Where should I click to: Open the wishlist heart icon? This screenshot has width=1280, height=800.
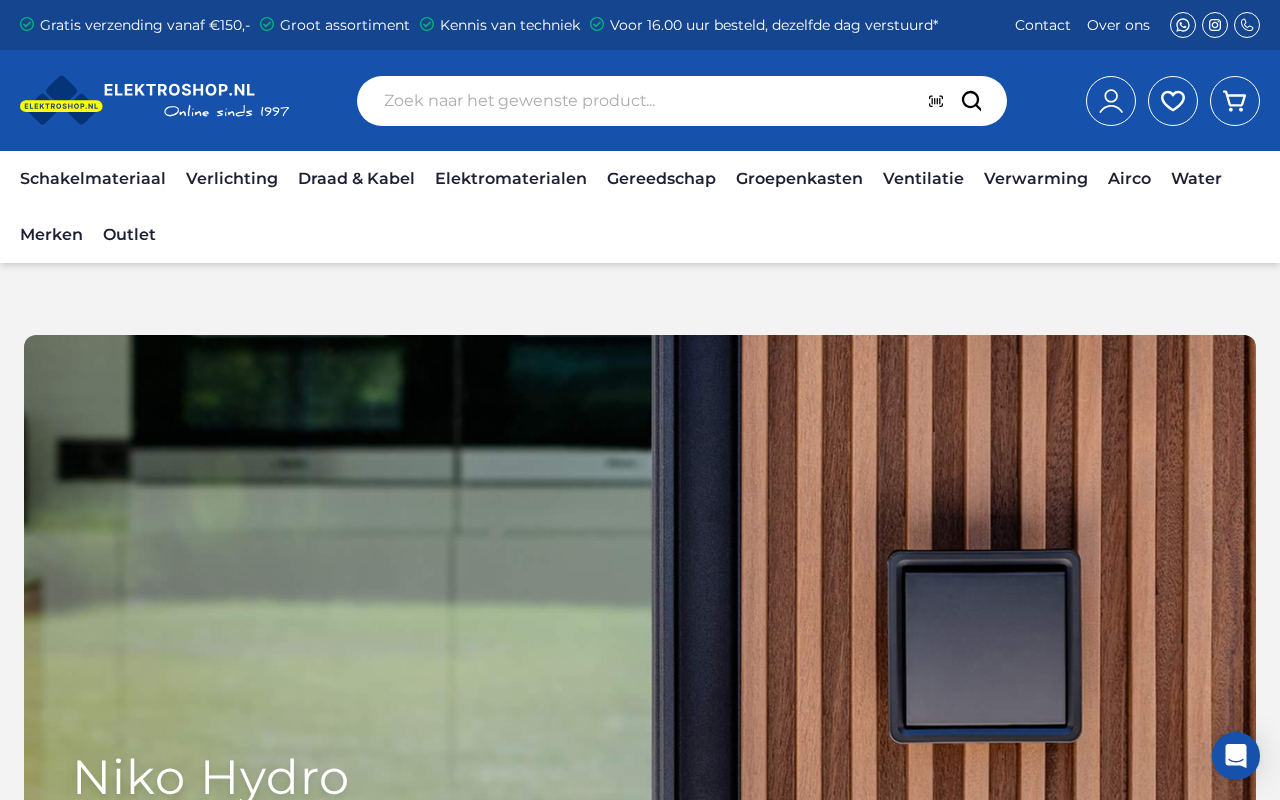click(x=1173, y=101)
